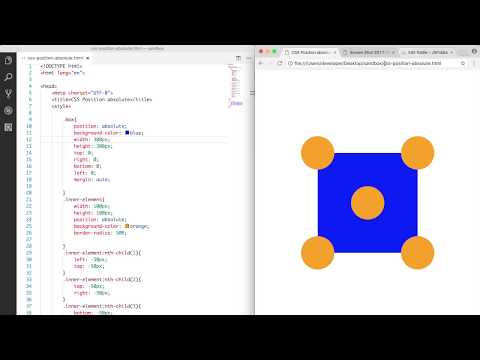This screenshot has width=480, height=360.
Task: Open the Debug view icon
Action: coord(8,110)
